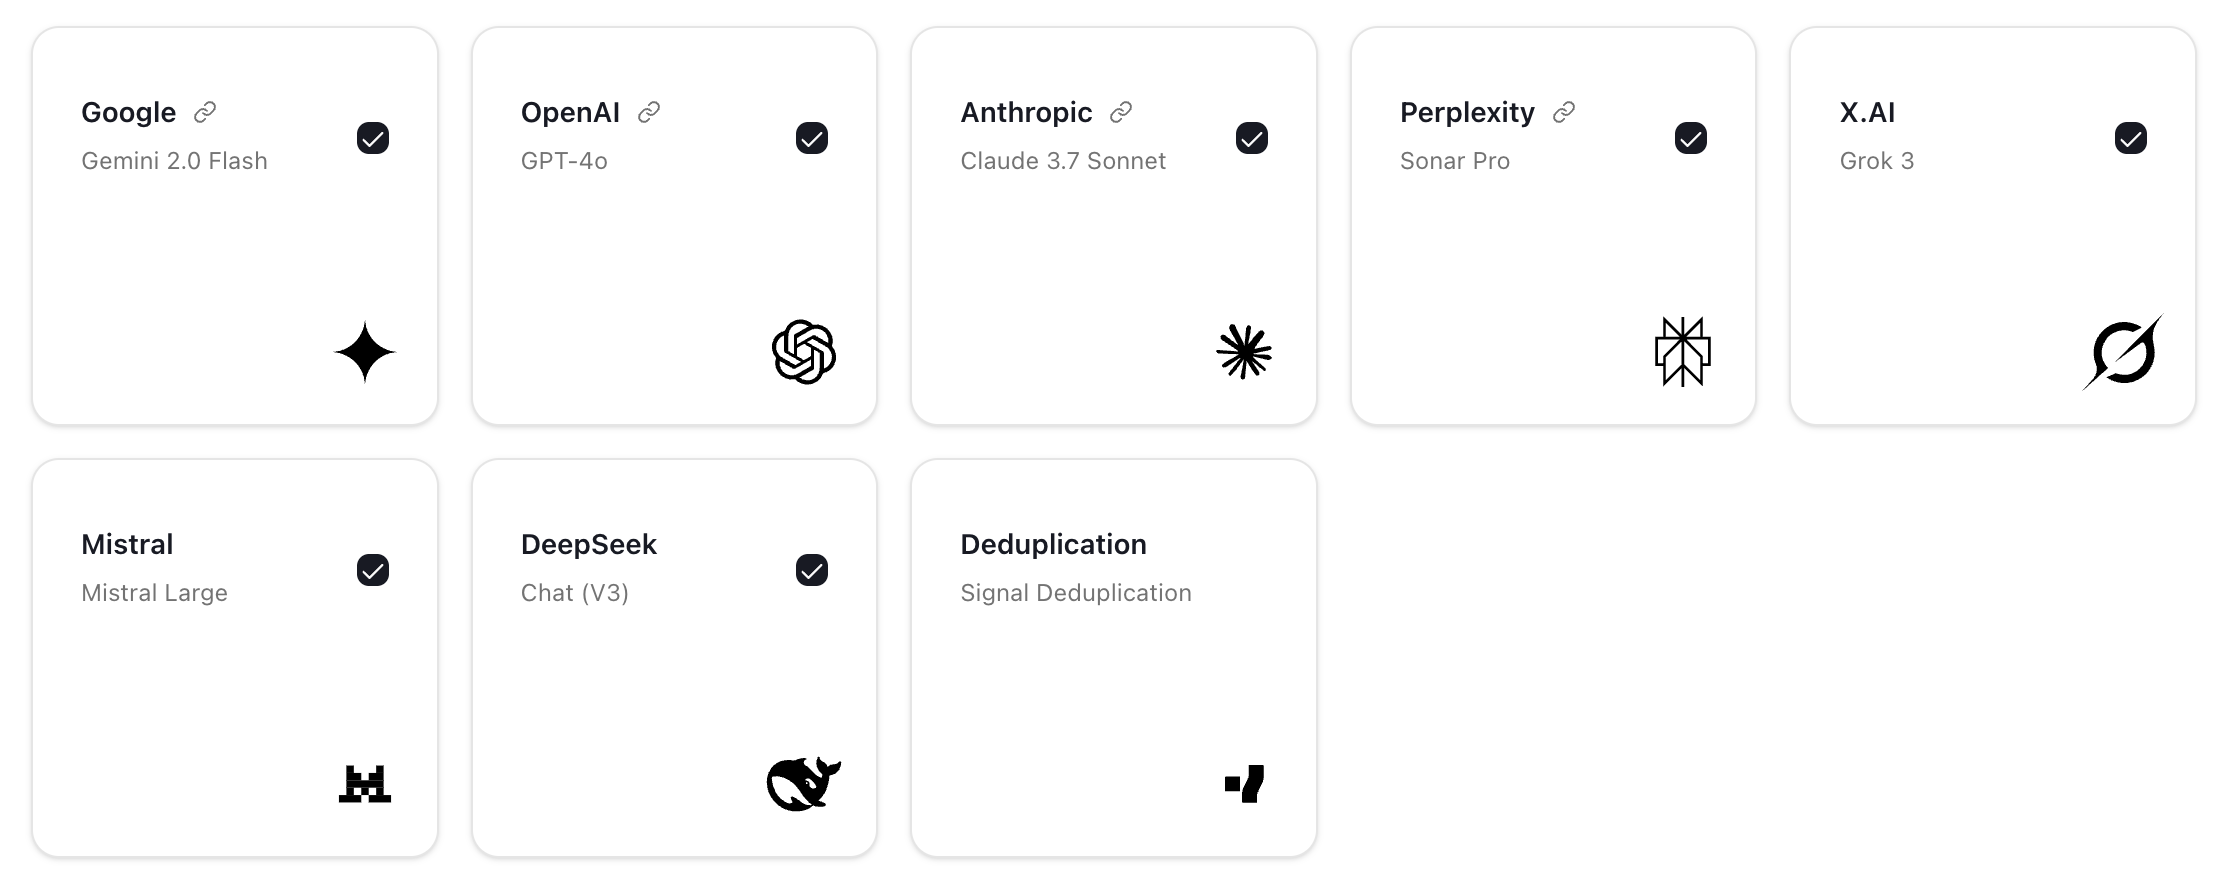
Task: Click the Perplexity logo icon
Action: click(x=1683, y=352)
